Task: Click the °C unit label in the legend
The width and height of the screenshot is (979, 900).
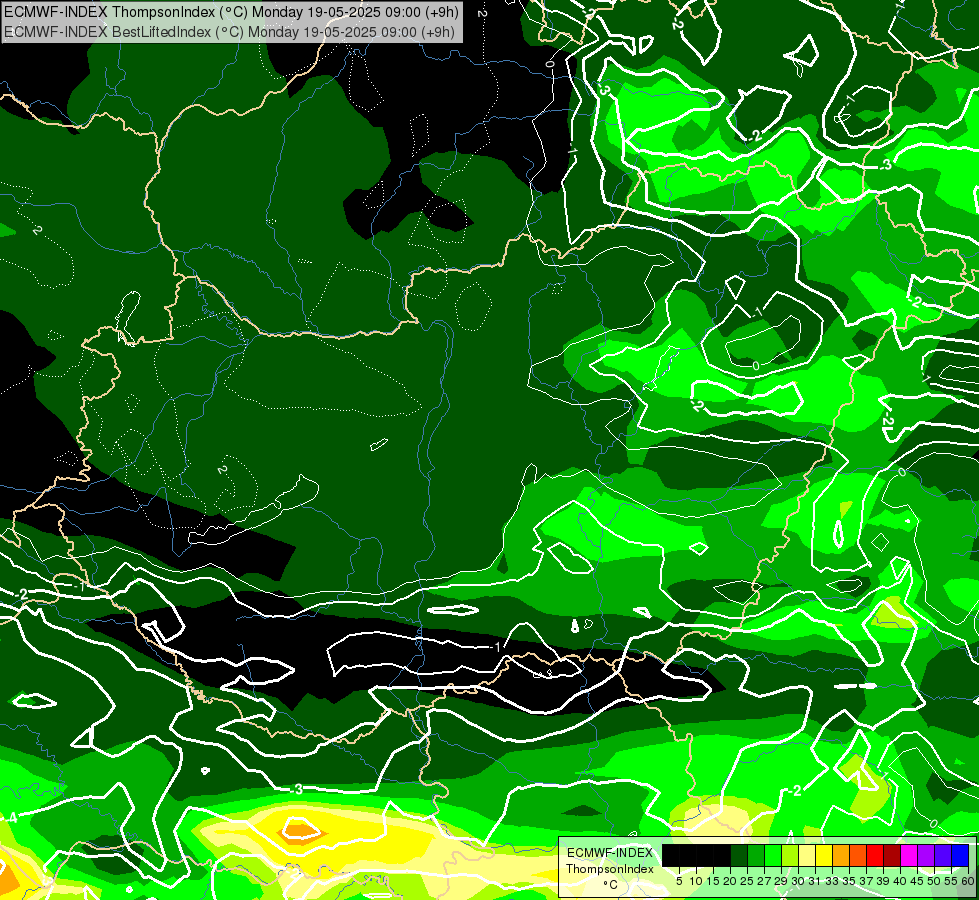Action: point(611,885)
